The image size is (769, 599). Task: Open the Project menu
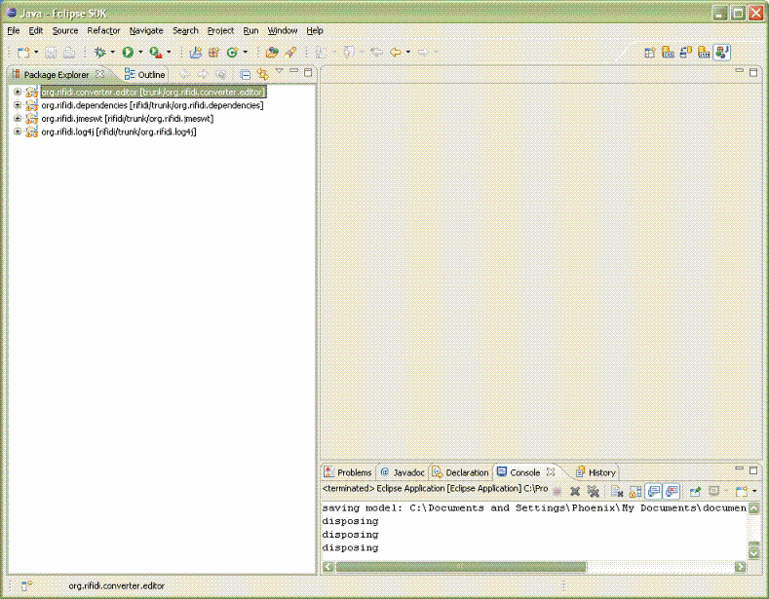coord(220,30)
